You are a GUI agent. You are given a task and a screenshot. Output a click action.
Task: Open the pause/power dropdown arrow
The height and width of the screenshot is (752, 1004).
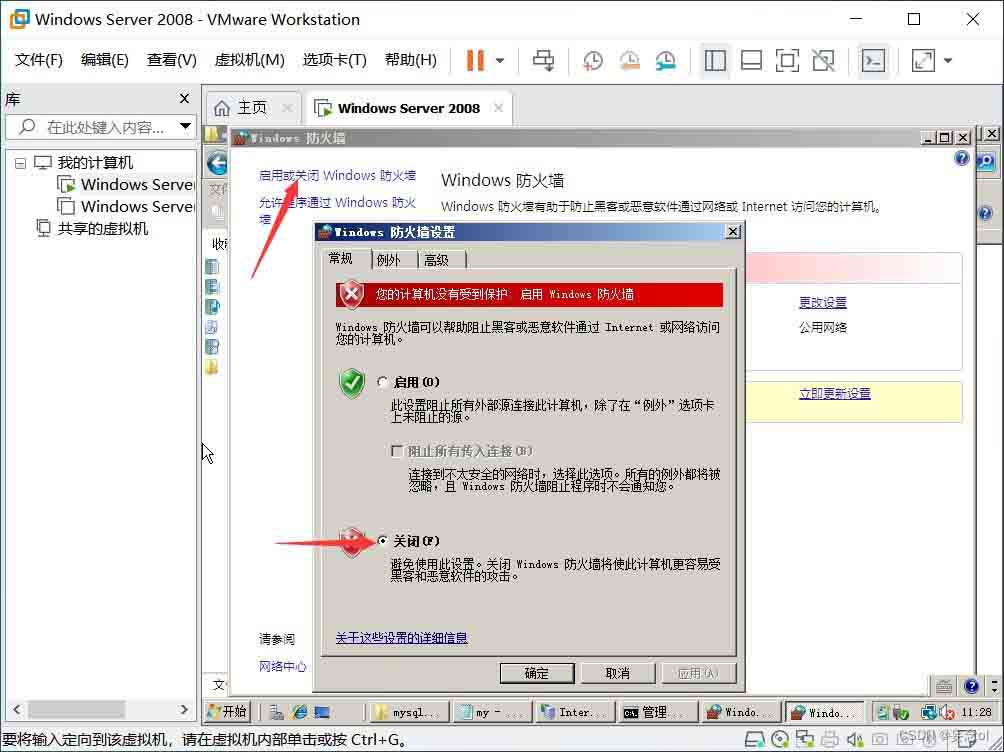pyautogui.click(x=500, y=61)
